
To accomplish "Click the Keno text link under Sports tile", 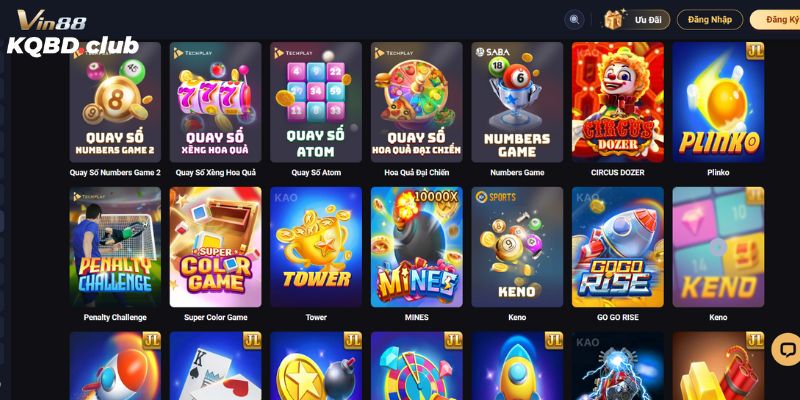I will click(517, 317).
